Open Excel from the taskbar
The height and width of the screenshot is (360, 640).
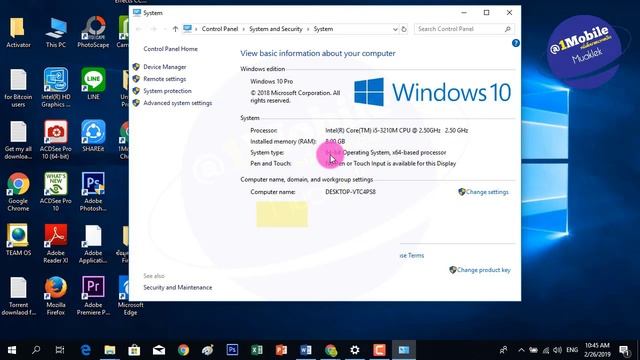click(x=257, y=350)
